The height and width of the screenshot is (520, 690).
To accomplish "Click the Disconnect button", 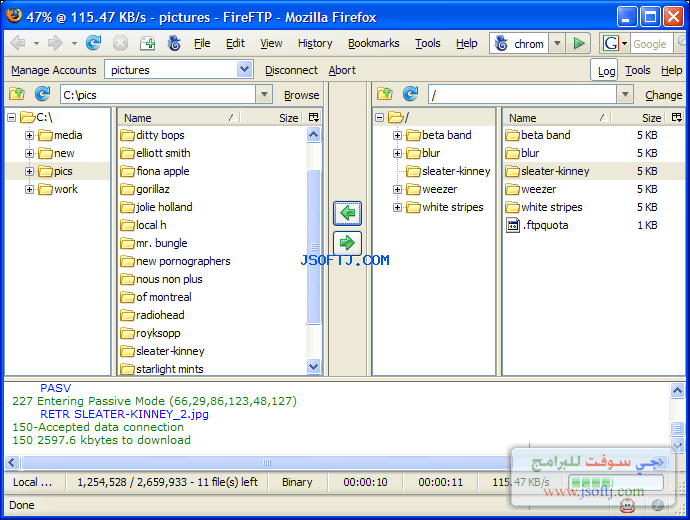I will tap(291, 70).
